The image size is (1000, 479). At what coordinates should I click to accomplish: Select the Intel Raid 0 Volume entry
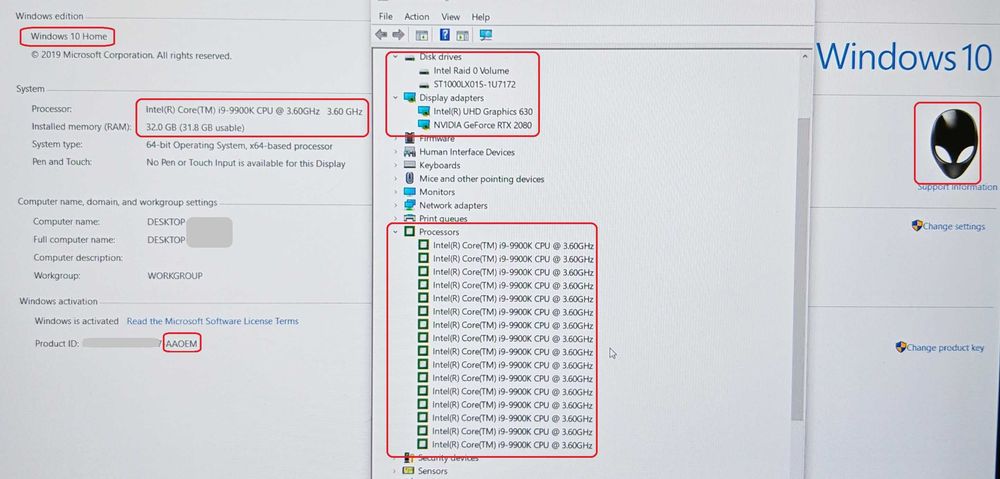471,71
